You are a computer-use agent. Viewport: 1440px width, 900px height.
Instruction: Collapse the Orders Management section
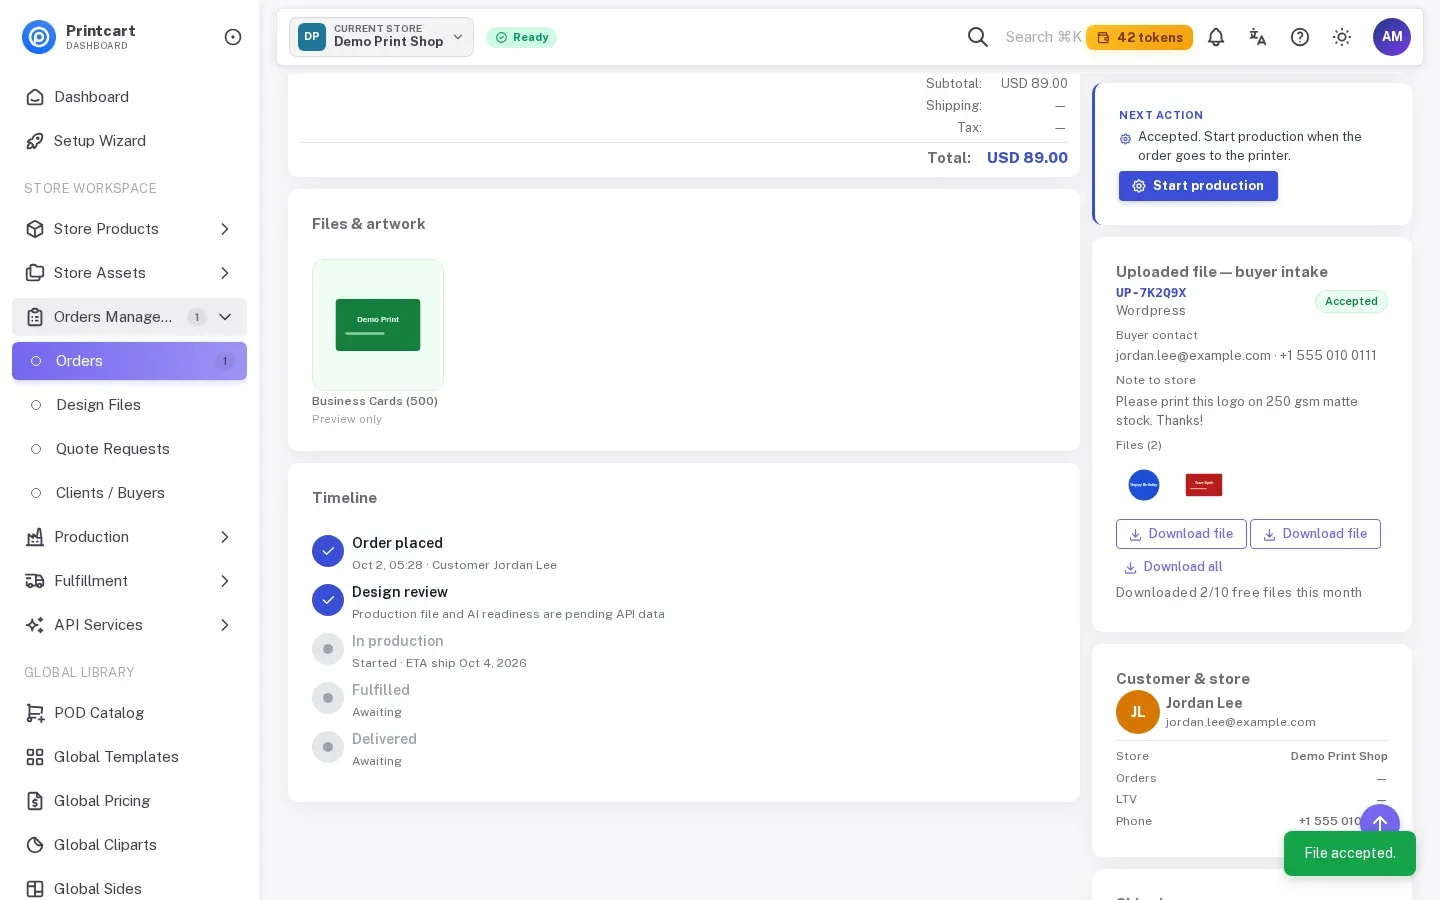129,317
